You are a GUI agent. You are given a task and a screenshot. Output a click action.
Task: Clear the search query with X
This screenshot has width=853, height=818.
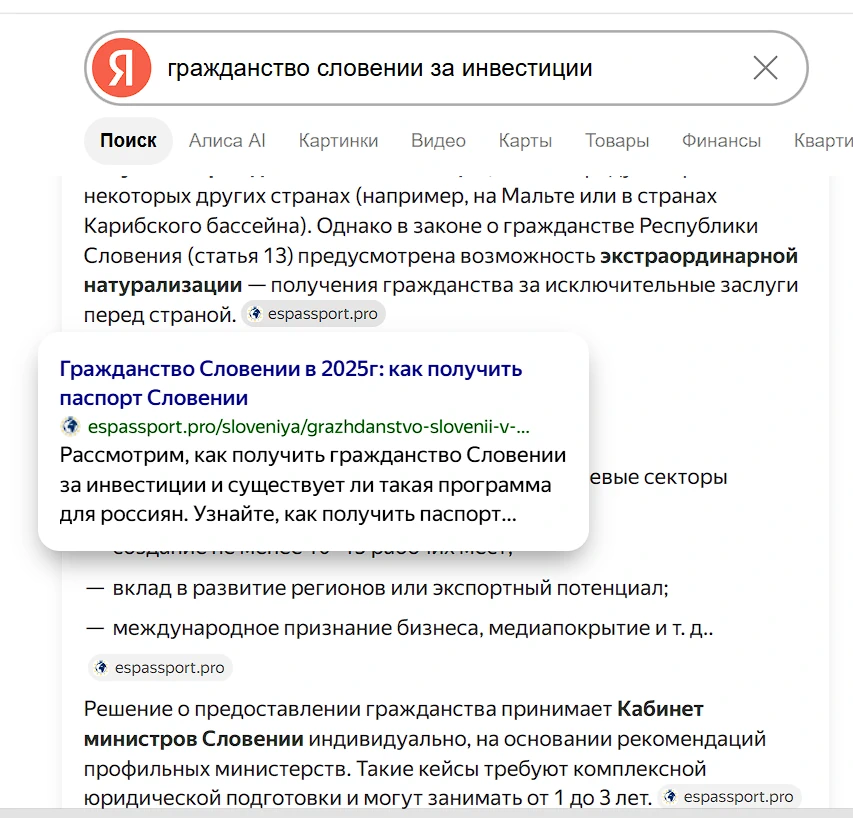(765, 68)
